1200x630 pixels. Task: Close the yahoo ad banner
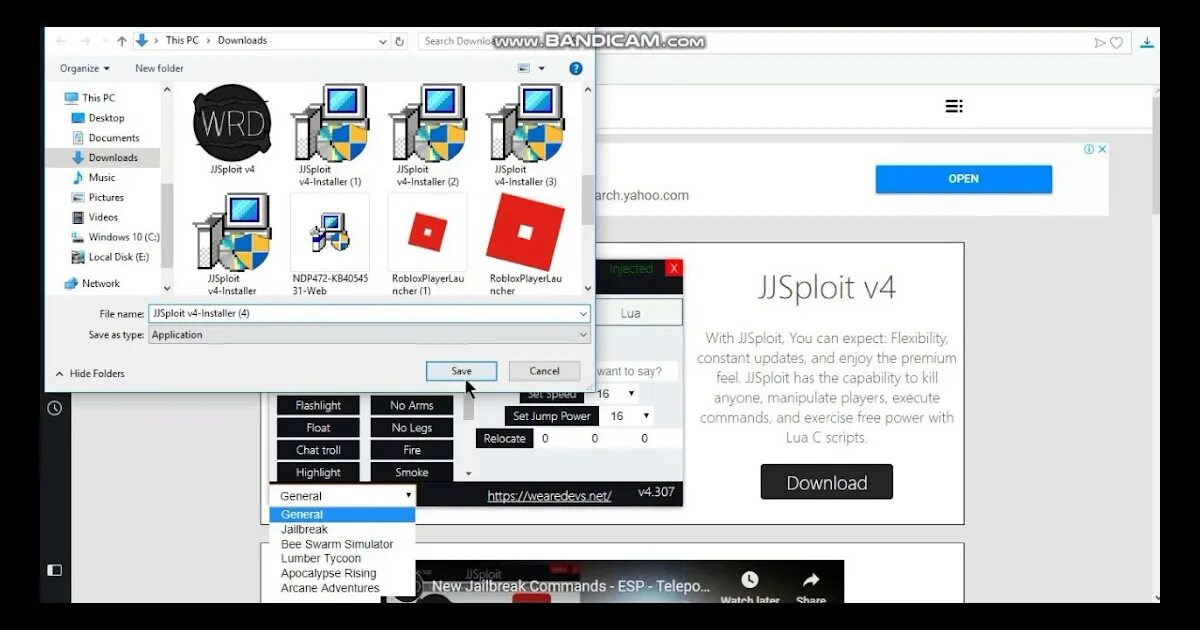(1102, 149)
